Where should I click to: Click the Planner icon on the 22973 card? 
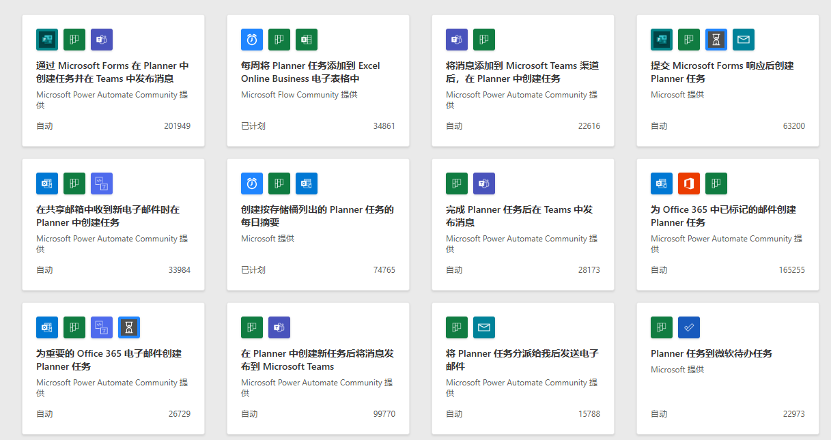coord(661,327)
